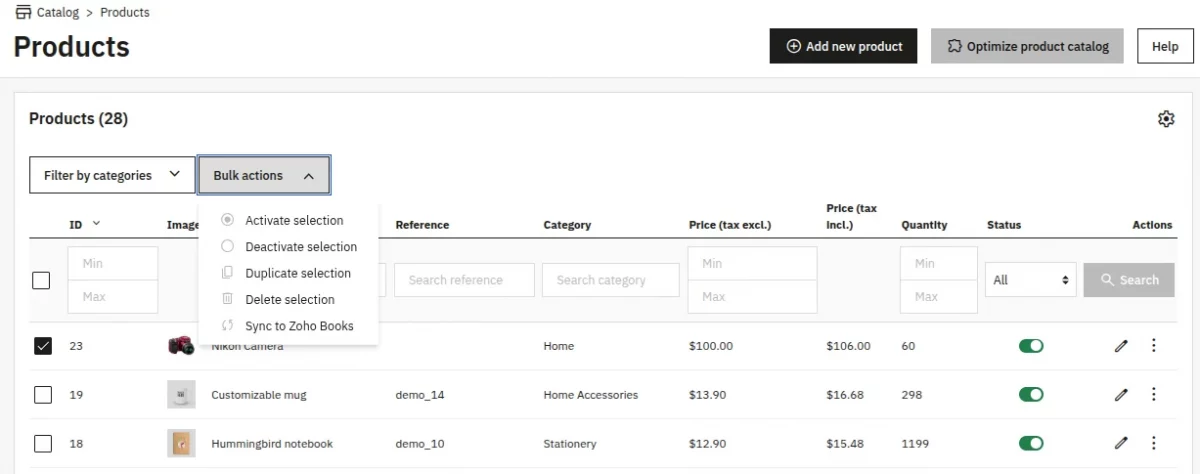
Task: Click the quantity value 1199
Action: 915,443
